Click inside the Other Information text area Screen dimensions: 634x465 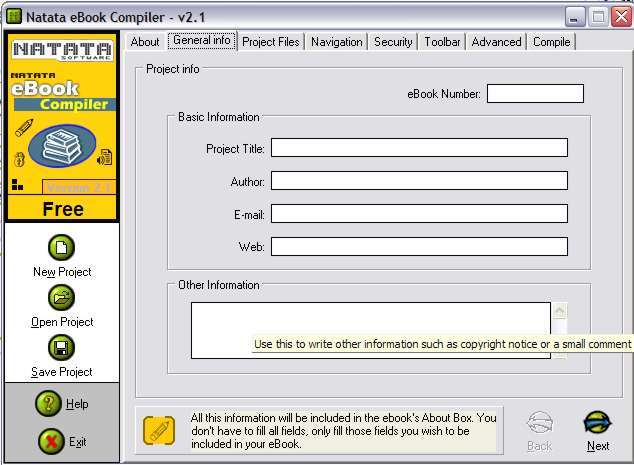pyautogui.click(x=371, y=330)
